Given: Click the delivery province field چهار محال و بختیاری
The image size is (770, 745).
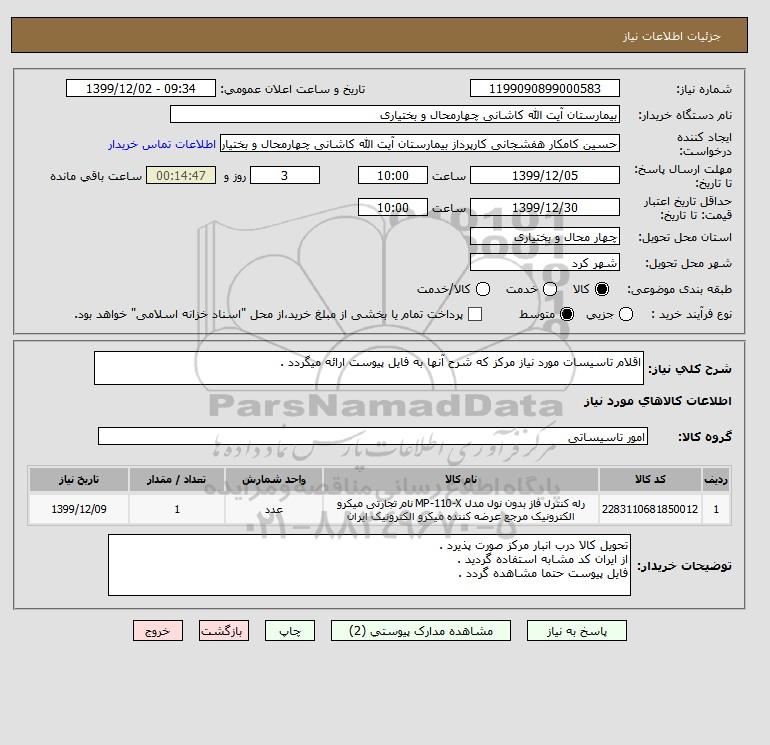Looking at the screenshot, I should (545, 237).
